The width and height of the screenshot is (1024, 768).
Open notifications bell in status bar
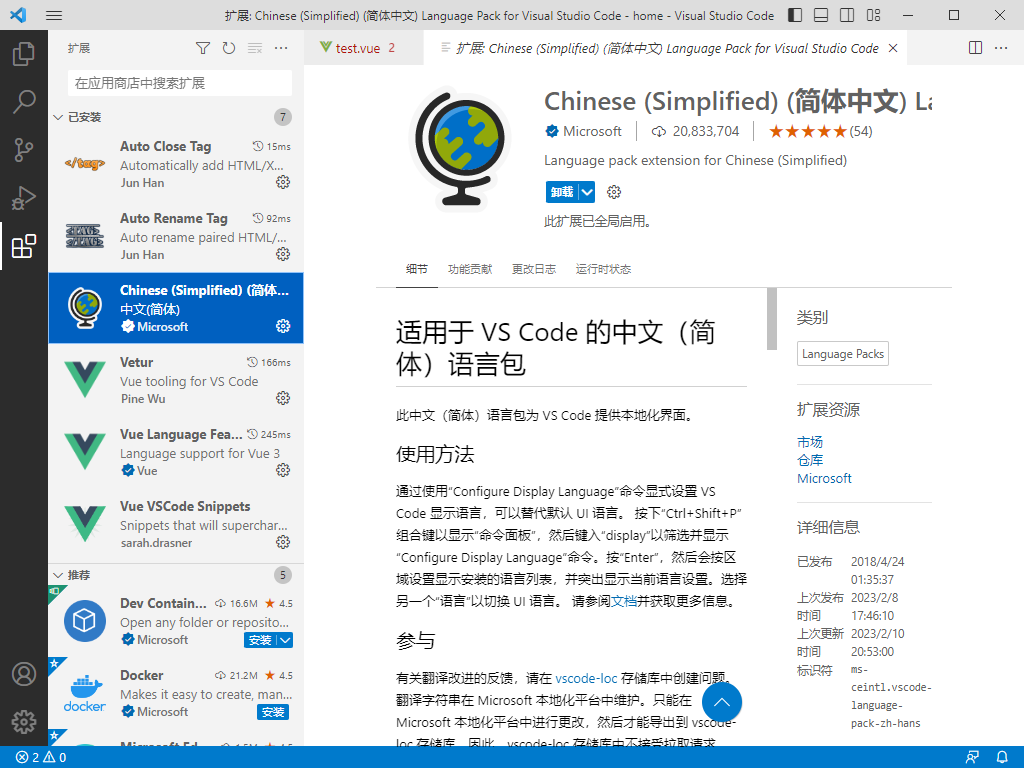[1002, 758]
